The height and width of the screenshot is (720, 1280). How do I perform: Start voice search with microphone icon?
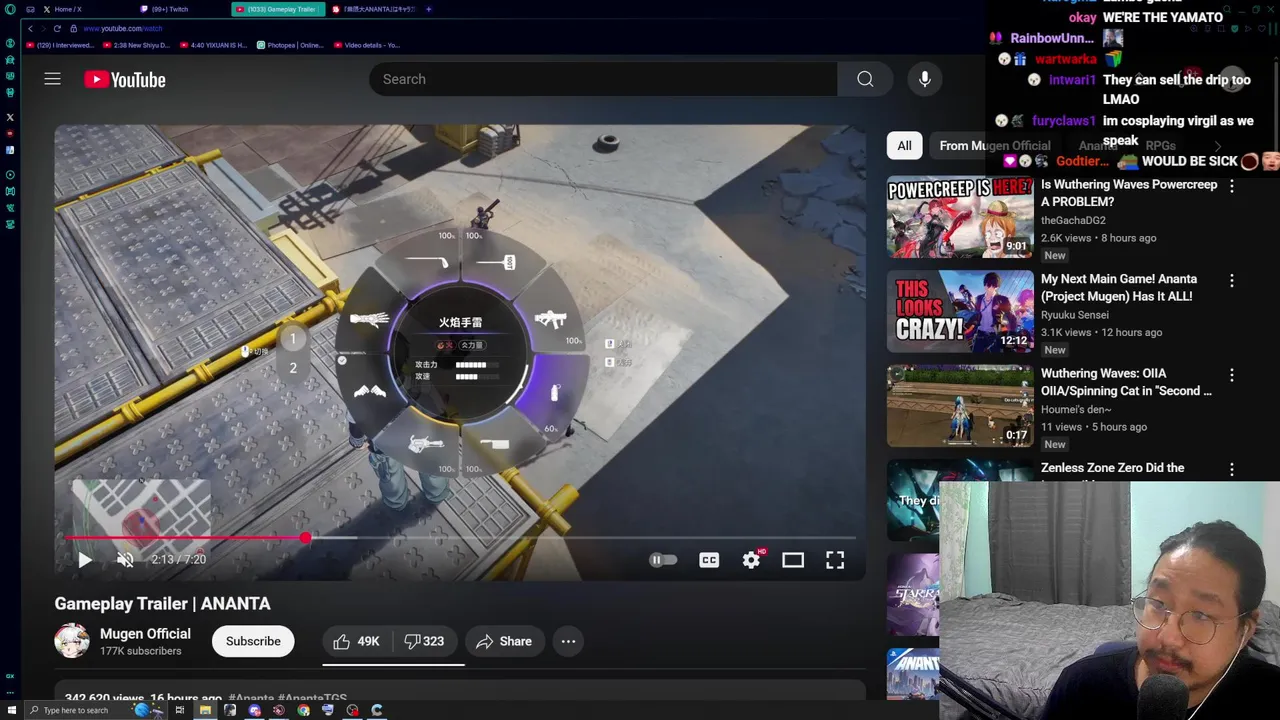(x=925, y=79)
